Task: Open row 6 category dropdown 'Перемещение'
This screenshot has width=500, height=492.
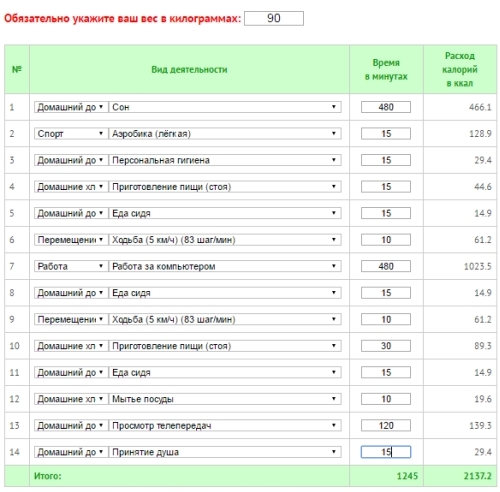Action: (71, 240)
